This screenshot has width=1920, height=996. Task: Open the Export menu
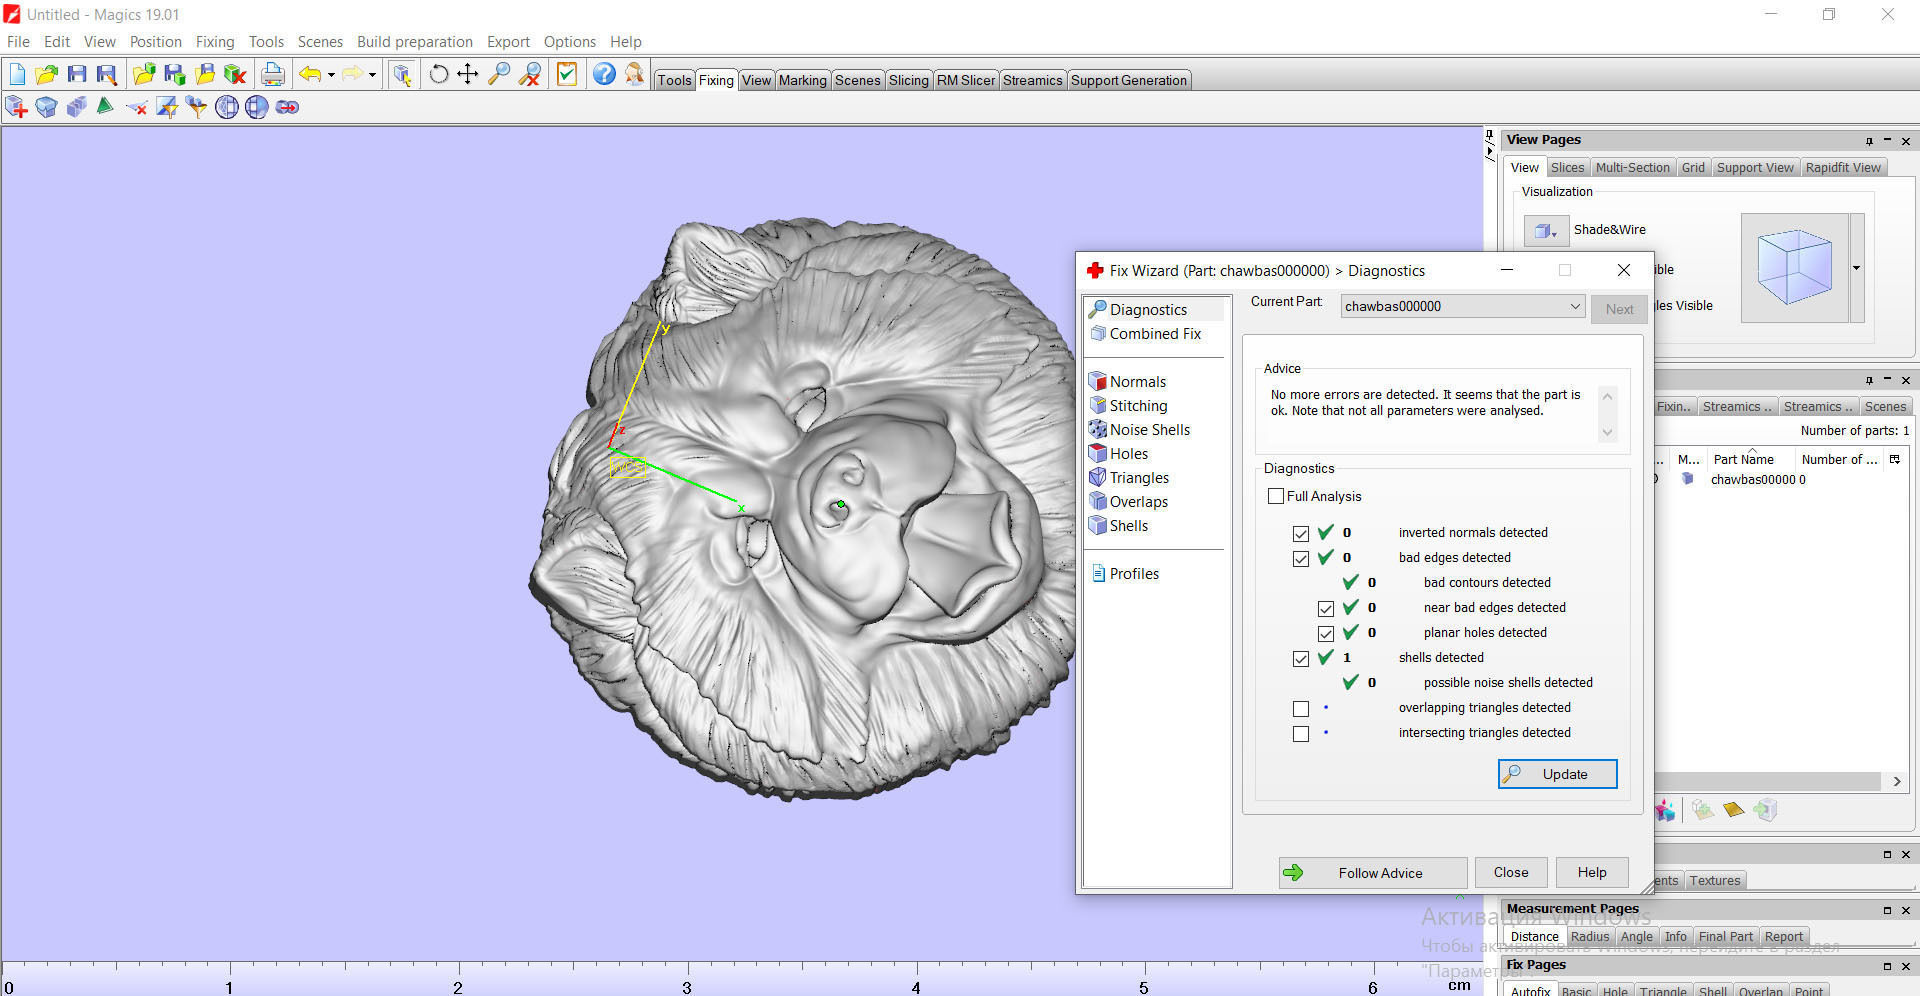click(x=508, y=42)
